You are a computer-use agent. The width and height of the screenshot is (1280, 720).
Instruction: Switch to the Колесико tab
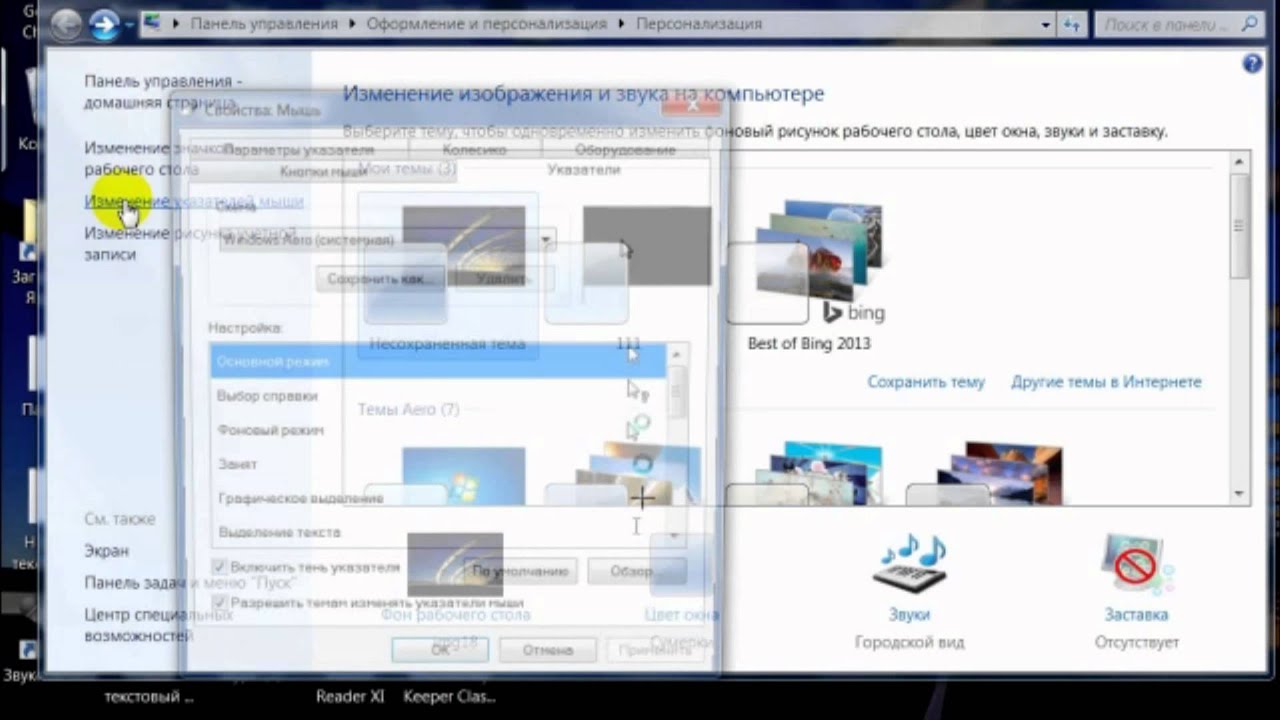coord(474,149)
